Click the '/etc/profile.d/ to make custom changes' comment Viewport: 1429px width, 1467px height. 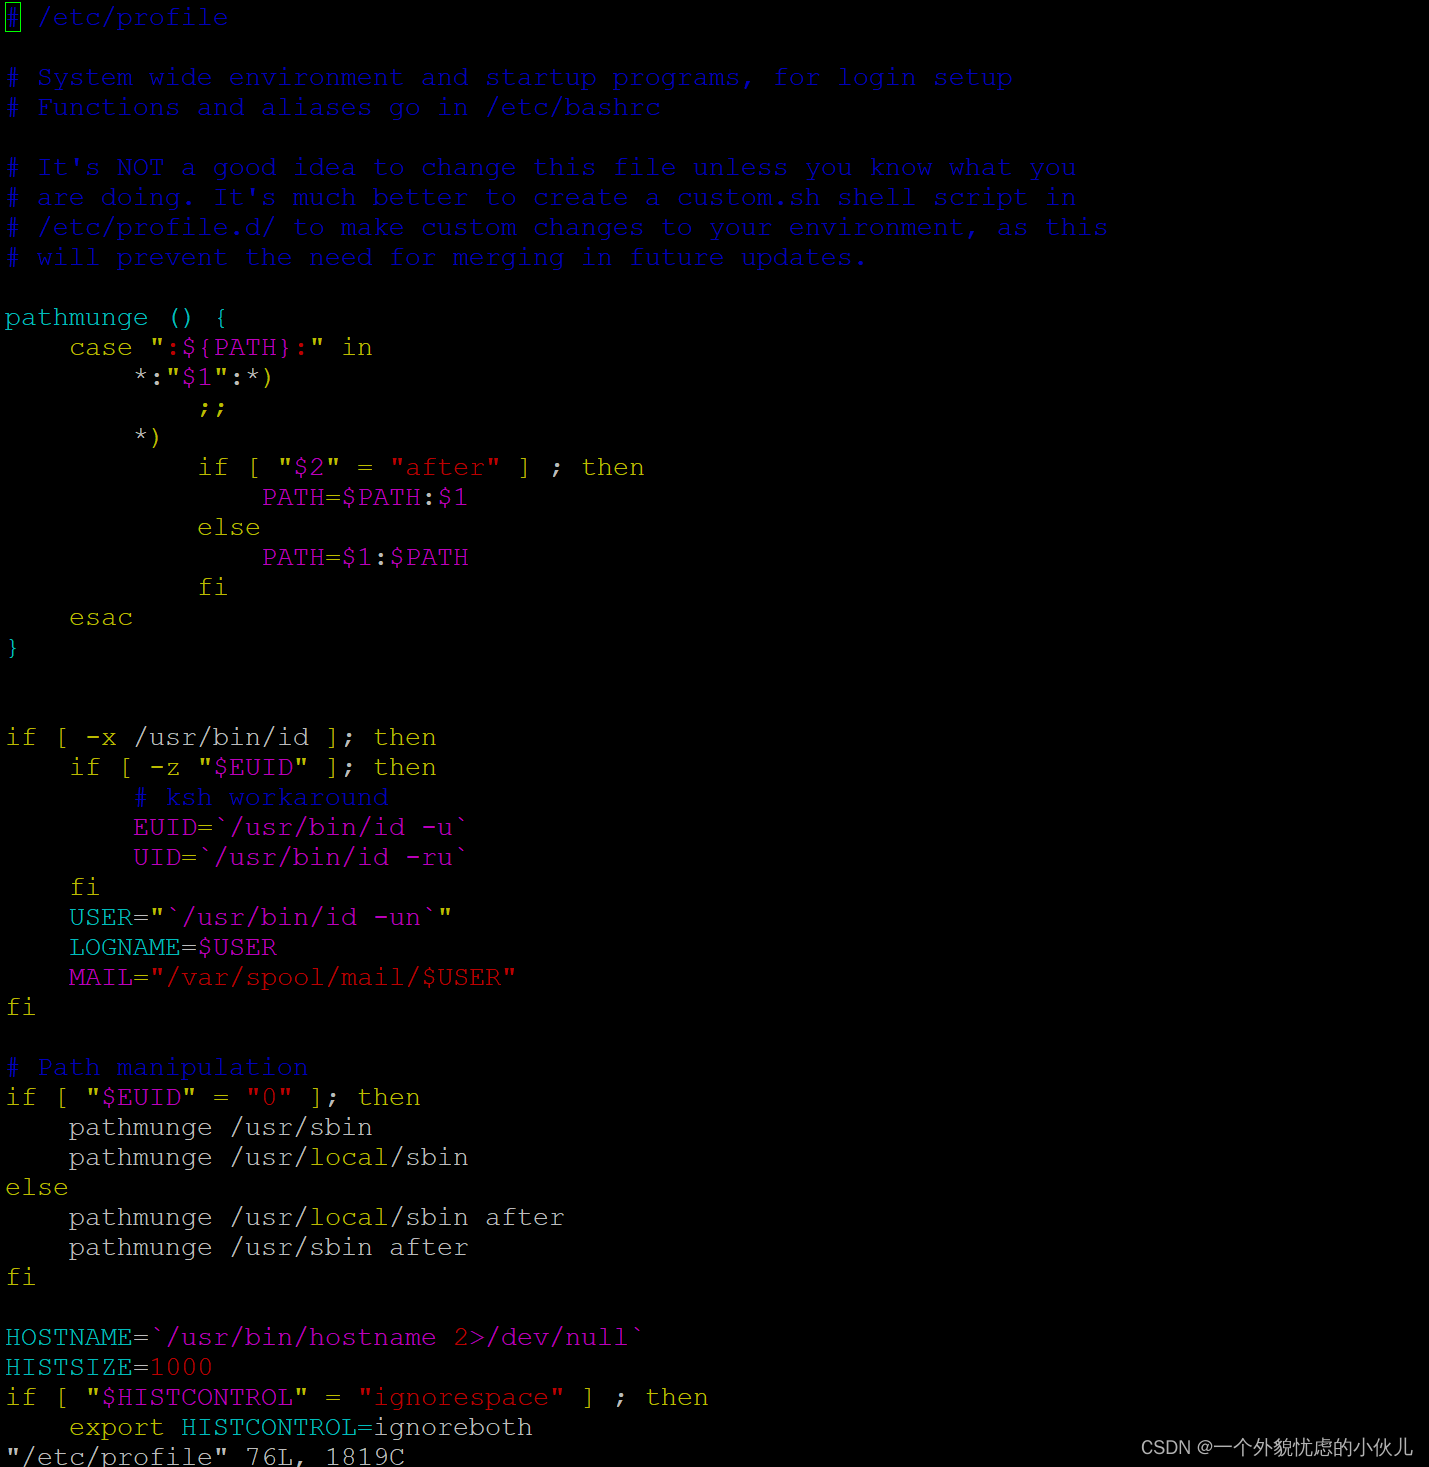click(557, 228)
